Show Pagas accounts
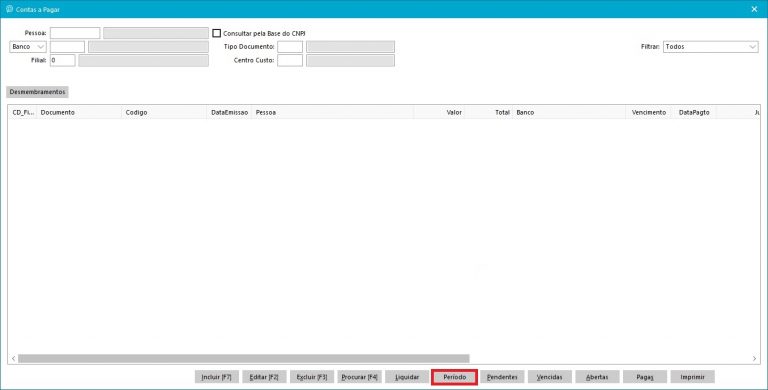The height and width of the screenshot is (390, 768). click(645, 377)
